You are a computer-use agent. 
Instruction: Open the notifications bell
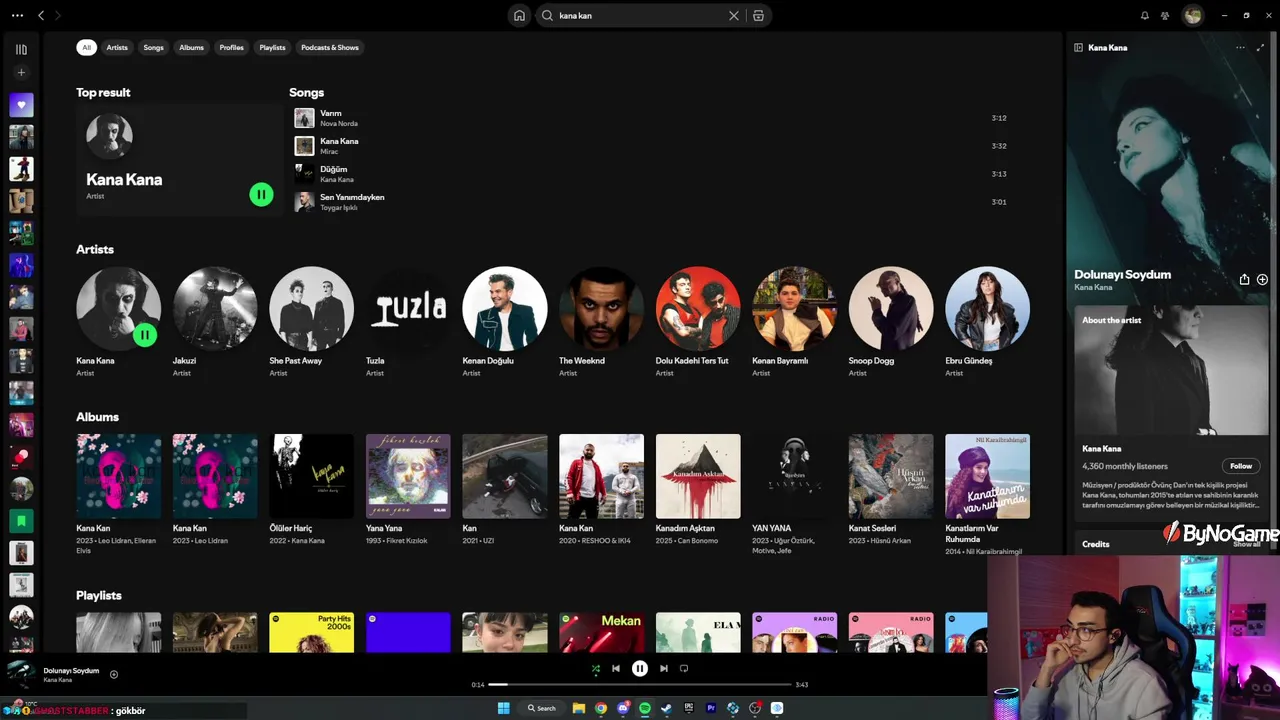point(1145,15)
